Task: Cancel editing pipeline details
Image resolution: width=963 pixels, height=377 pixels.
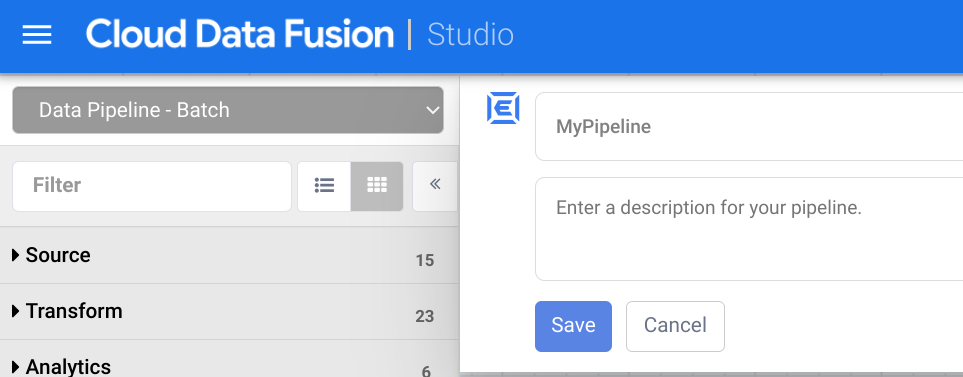Action: click(675, 326)
